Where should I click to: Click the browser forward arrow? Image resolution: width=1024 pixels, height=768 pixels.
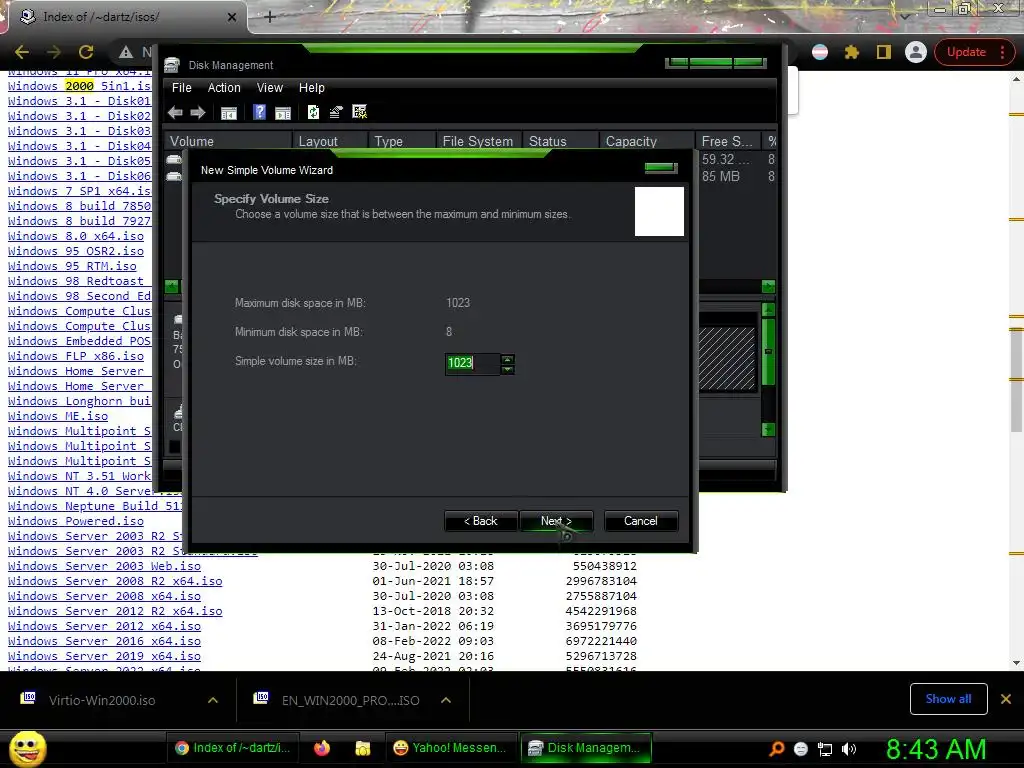click(54, 52)
